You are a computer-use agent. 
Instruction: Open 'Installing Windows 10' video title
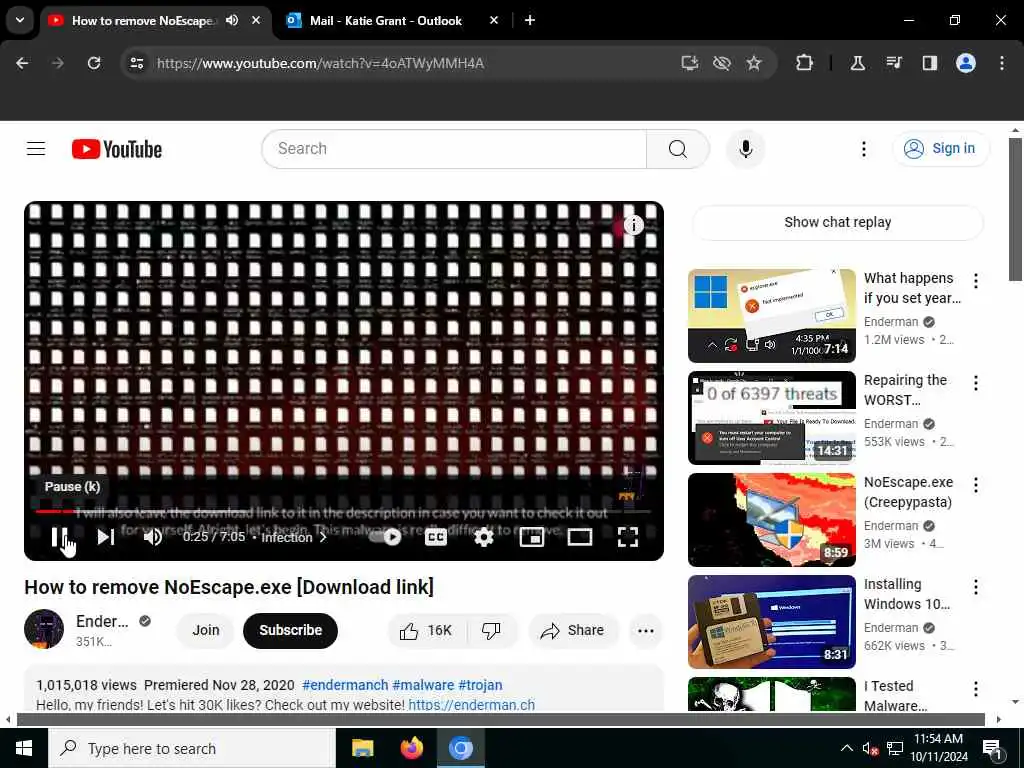pos(906,594)
